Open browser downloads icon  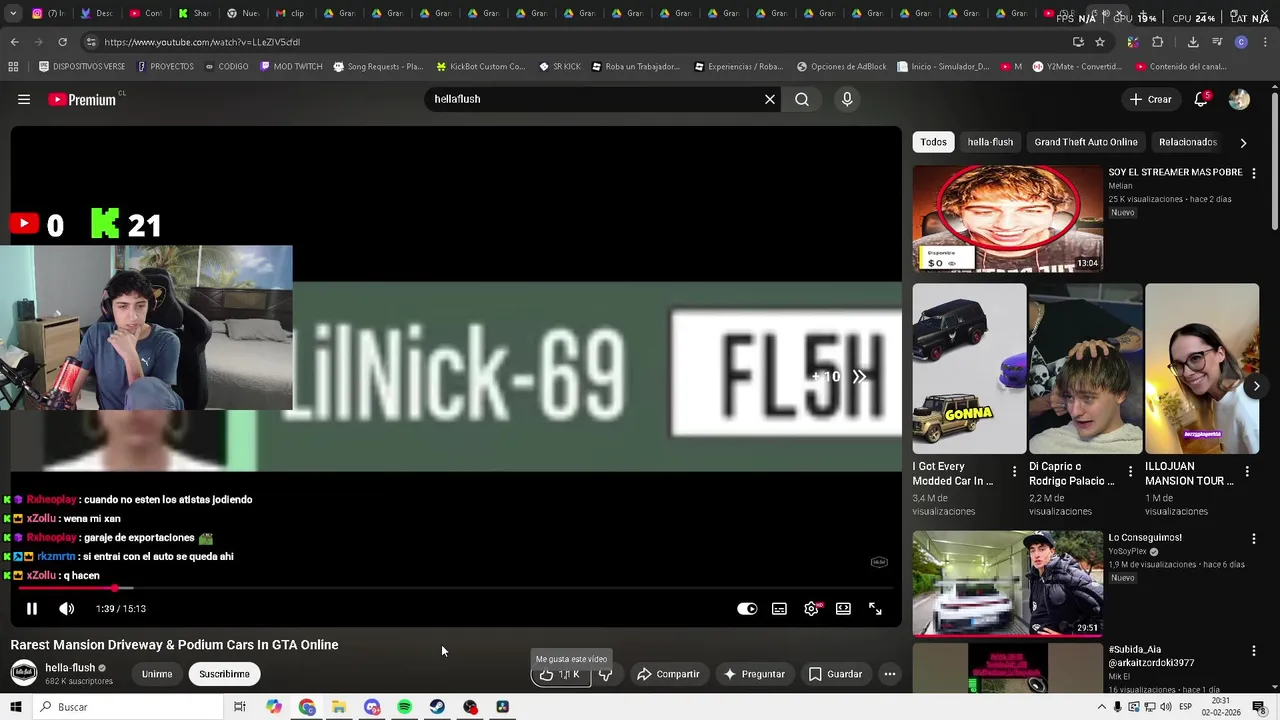[x=1193, y=42]
